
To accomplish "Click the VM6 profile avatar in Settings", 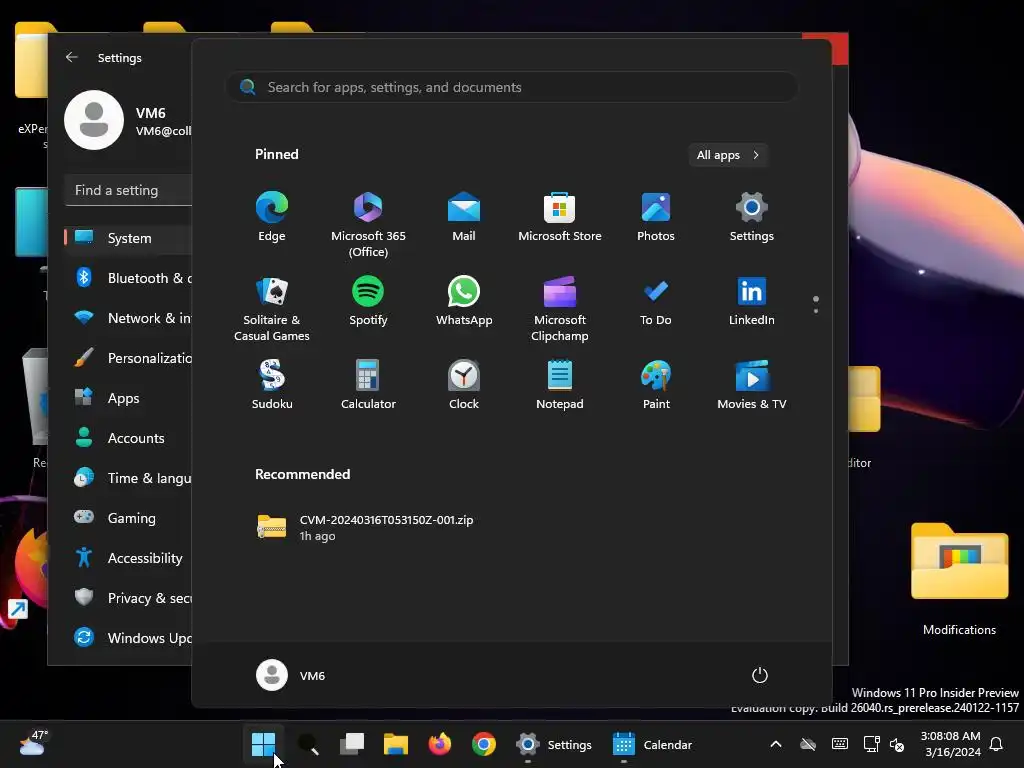I will click(x=94, y=120).
